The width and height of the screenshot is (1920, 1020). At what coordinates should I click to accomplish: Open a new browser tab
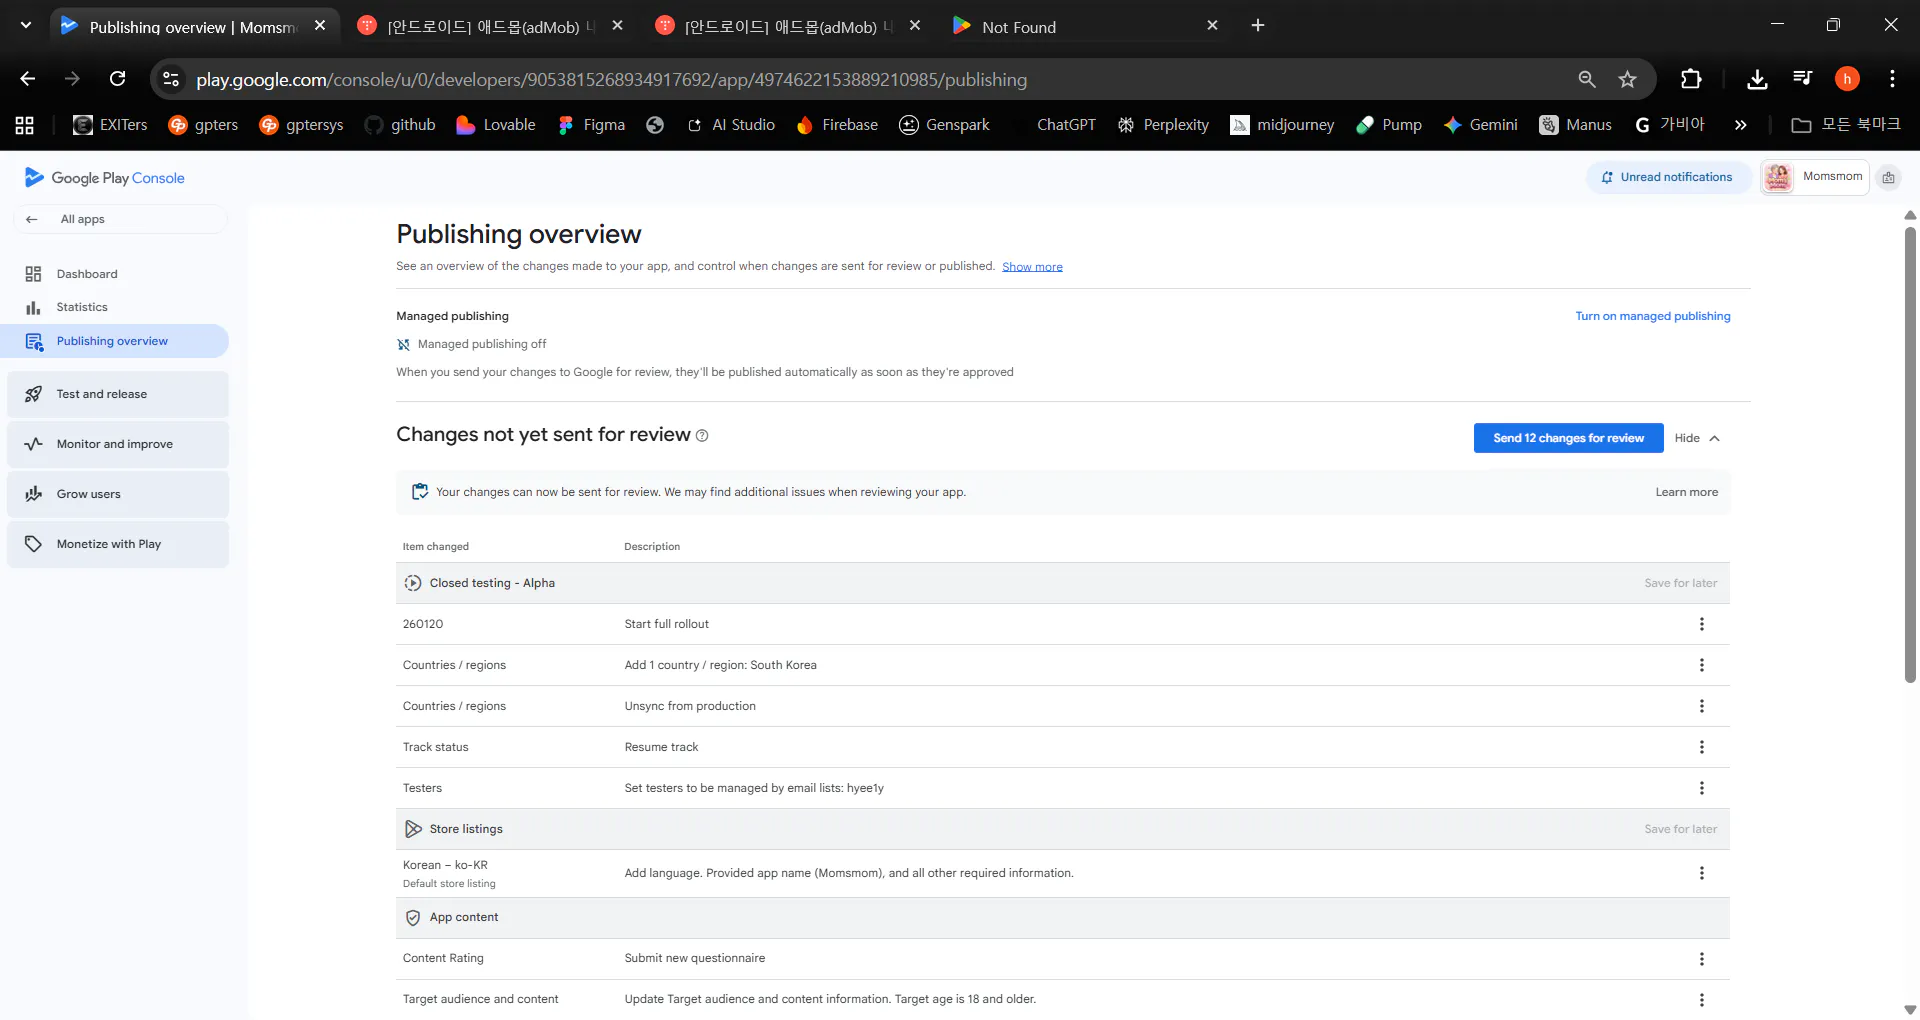1258,26
